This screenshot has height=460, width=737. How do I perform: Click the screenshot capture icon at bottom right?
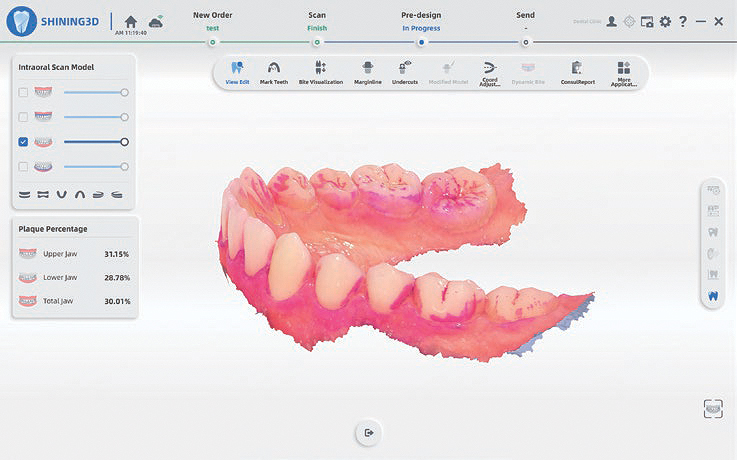click(712, 409)
